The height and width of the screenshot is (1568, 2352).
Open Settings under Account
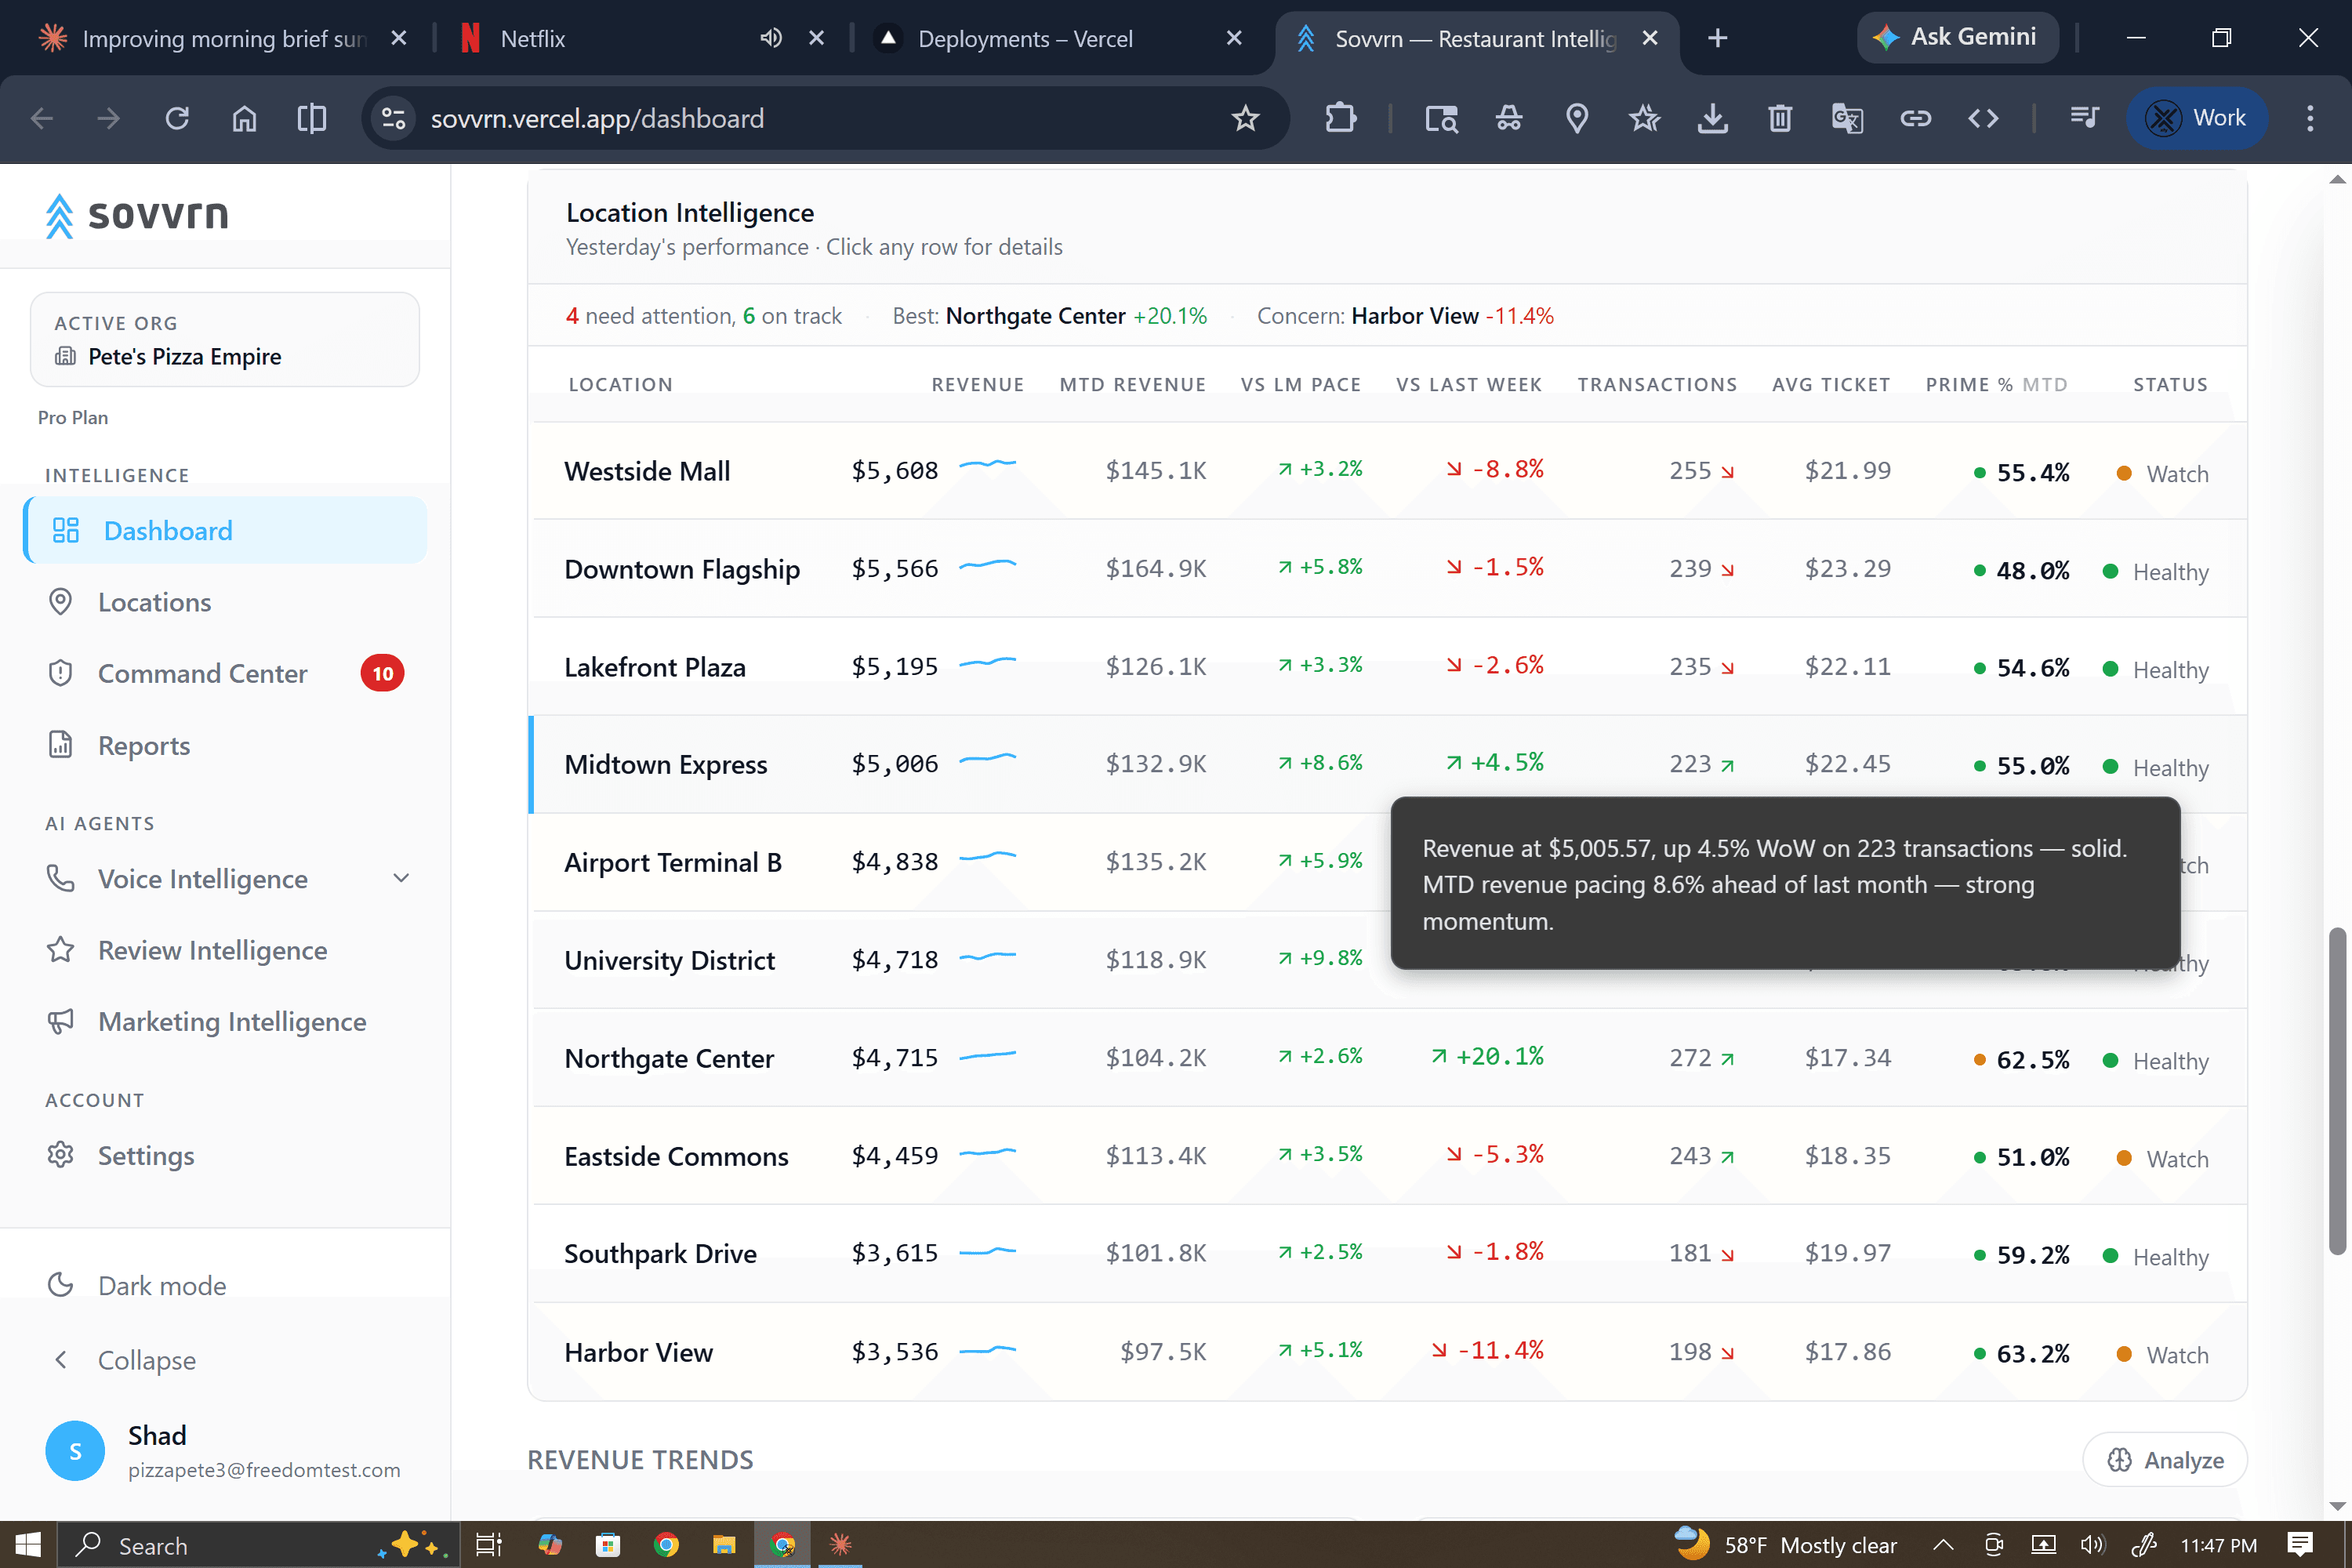click(x=147, y=1155)
